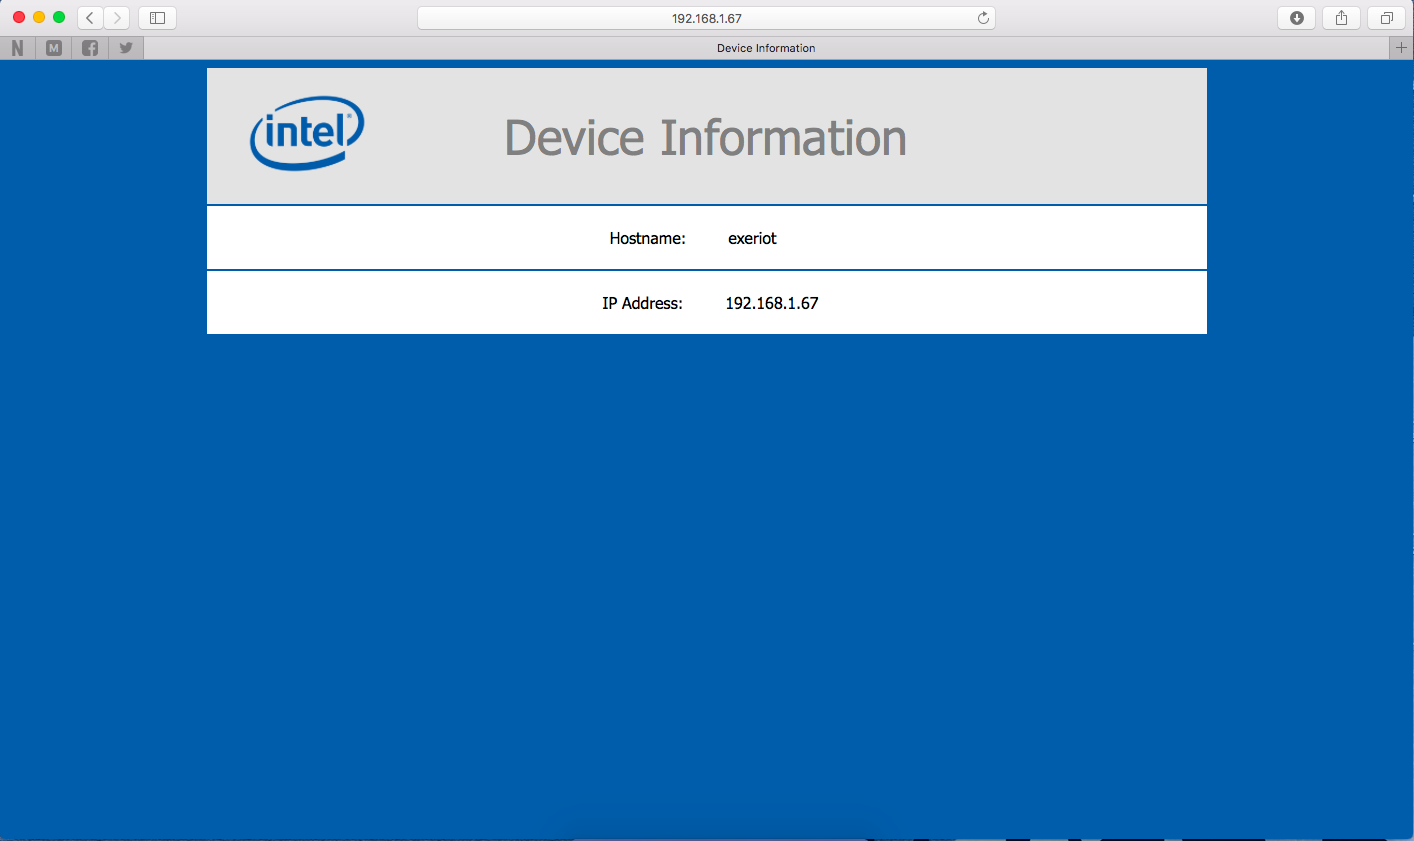
Task: Click the Intel logo
Action: pos(307,133)
